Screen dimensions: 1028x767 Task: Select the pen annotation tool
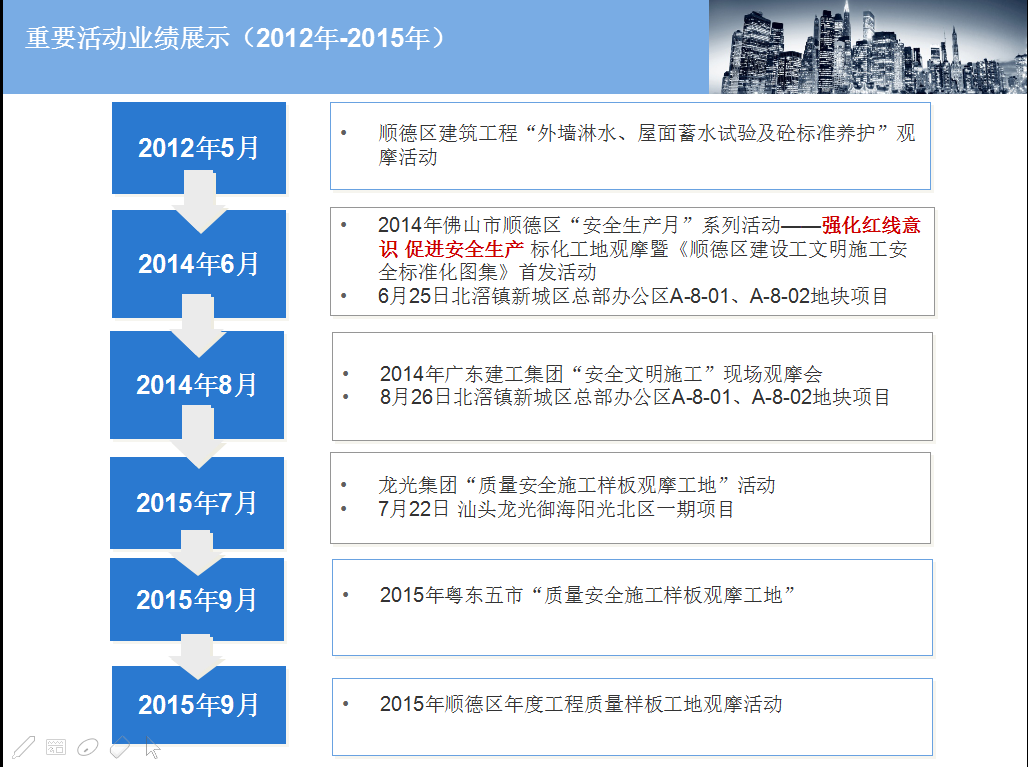point(24,746)
